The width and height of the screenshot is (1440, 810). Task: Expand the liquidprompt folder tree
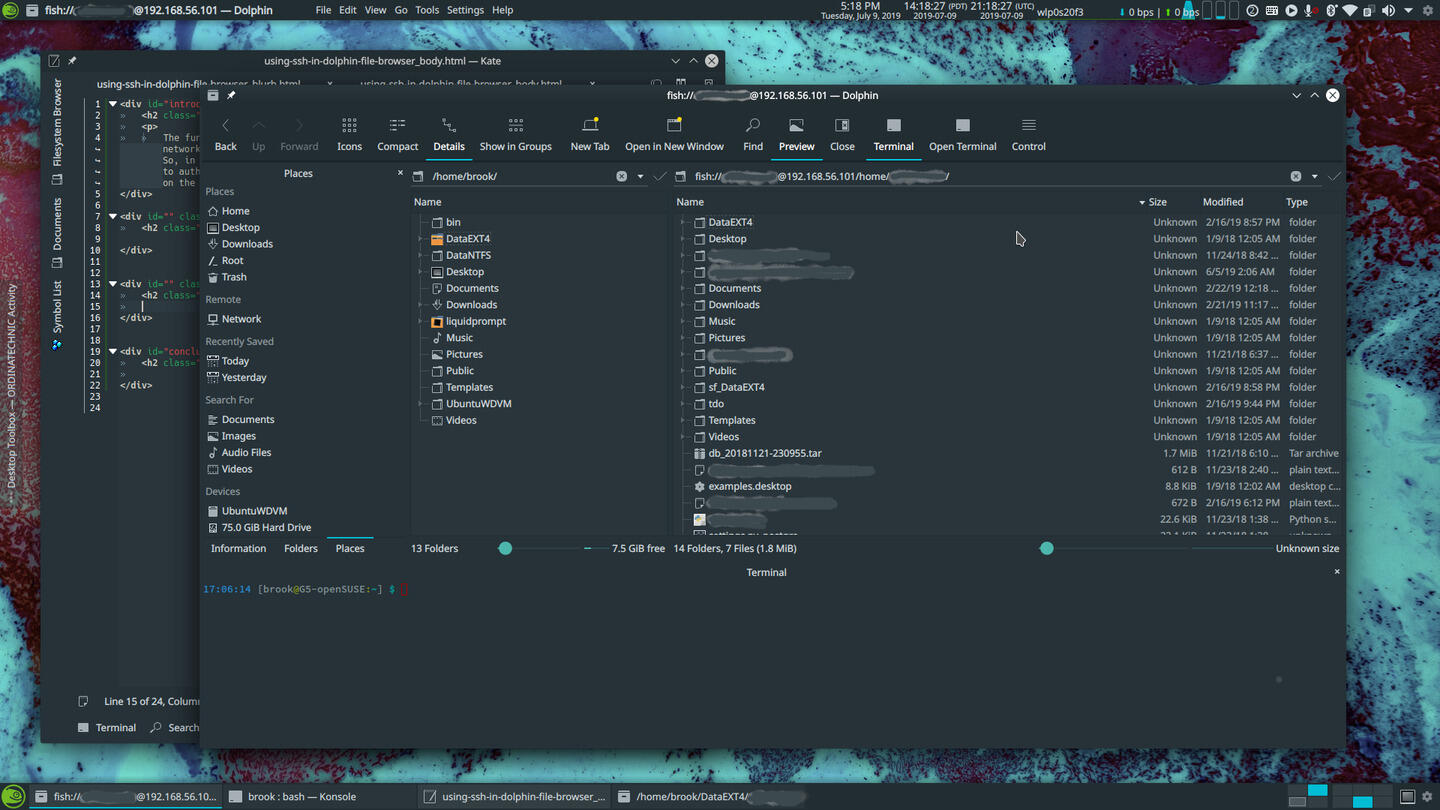point(420,321)
